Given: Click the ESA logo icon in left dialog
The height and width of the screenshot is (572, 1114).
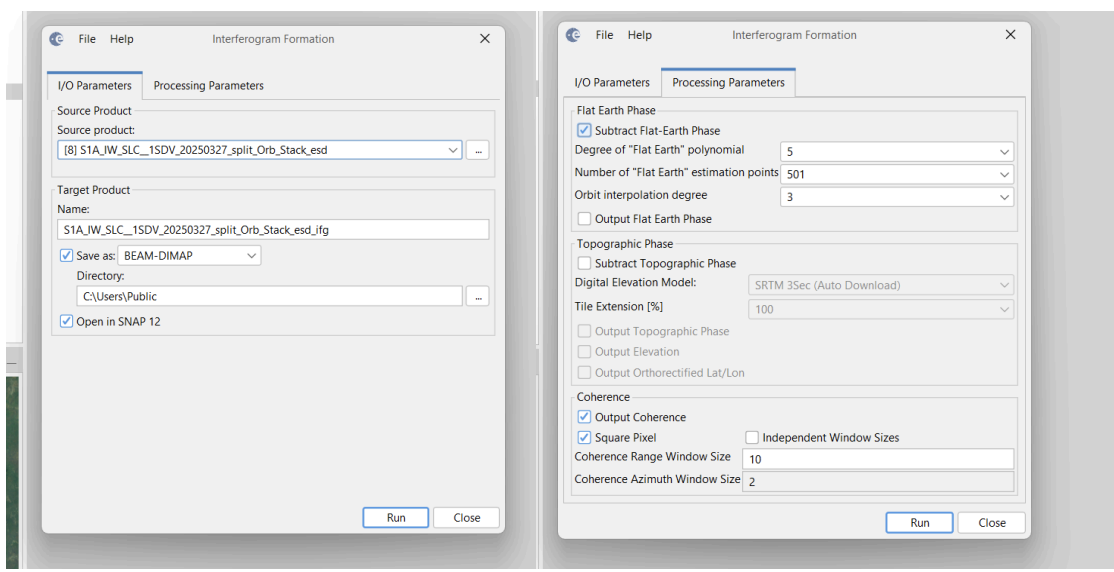Looking at the screenshot, I should coord(57,39).
